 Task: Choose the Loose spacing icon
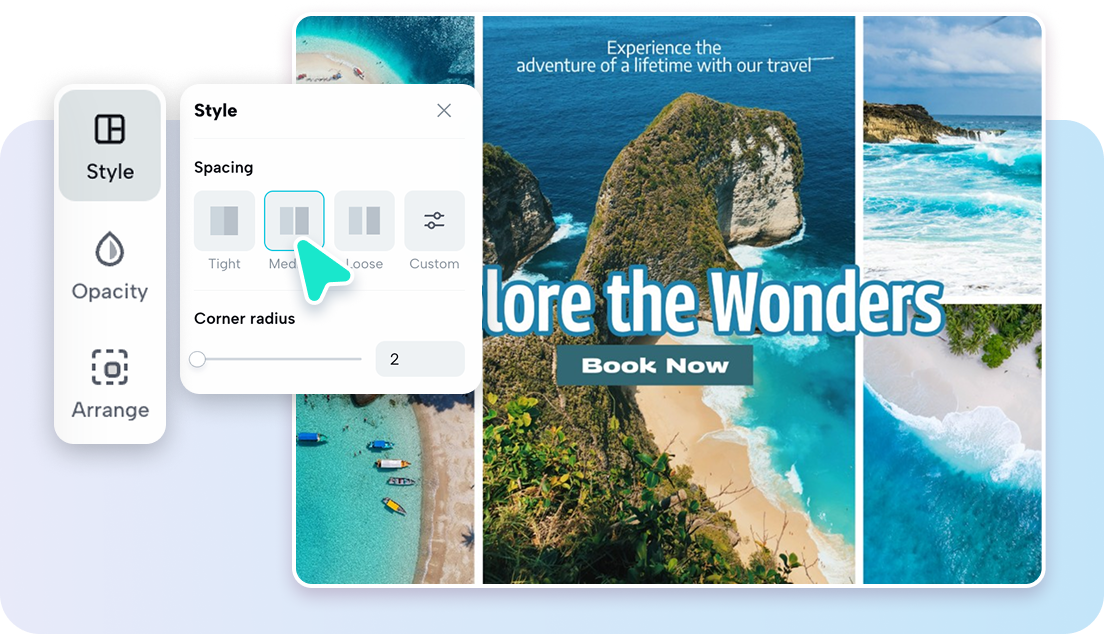(x=364, y=220)
